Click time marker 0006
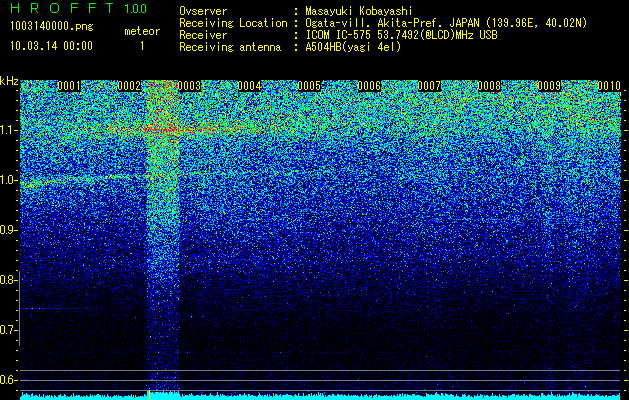Viewport: 629px width, 400px height. [x=369, y=86]
